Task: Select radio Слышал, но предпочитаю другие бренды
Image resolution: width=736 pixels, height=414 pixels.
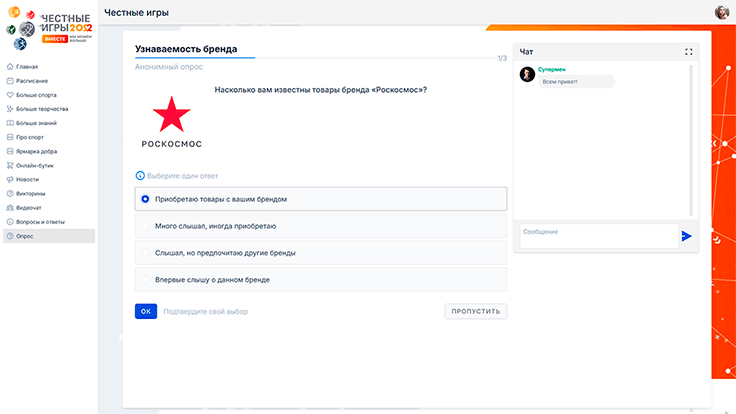Action: point(145,253)
